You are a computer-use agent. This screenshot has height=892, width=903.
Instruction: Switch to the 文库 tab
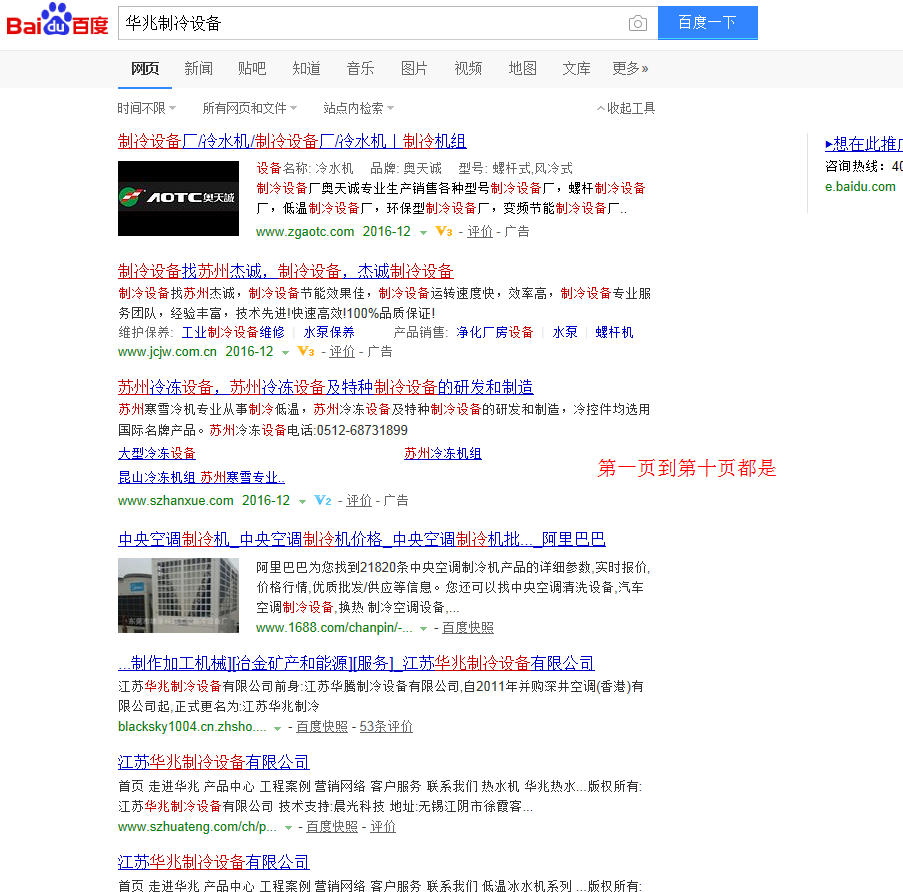tap(576, 69)
